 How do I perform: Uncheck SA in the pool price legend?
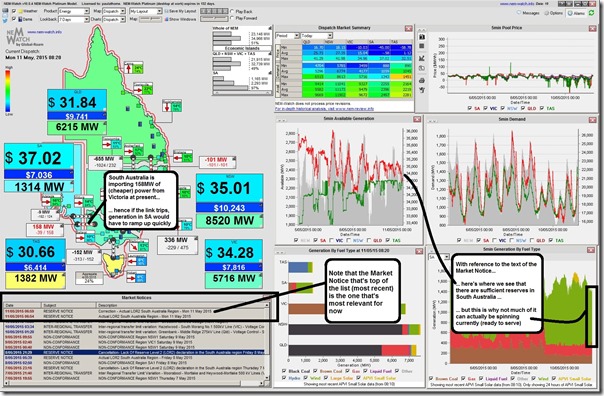pyautogui.click(x=470, y=109)
